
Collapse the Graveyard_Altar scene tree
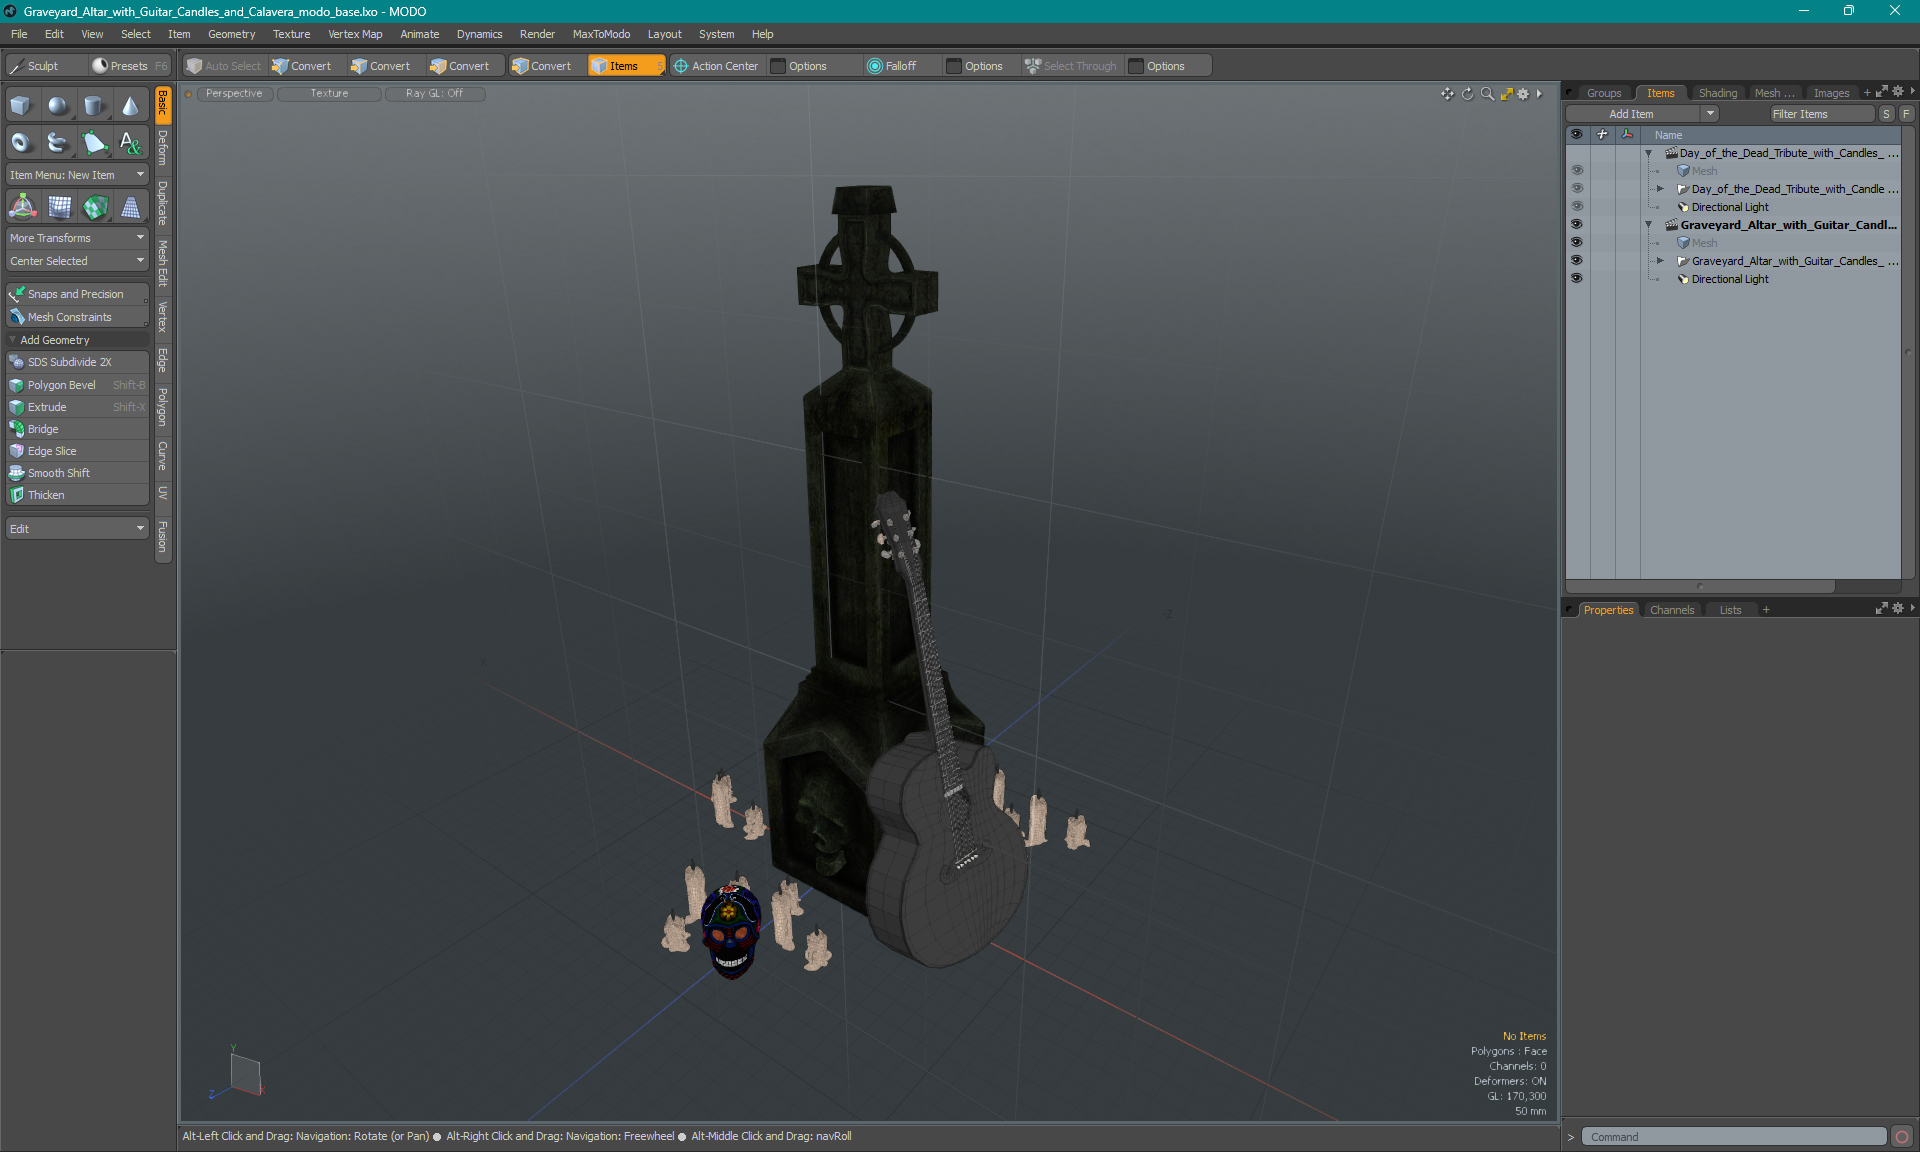click(1649, 225)
